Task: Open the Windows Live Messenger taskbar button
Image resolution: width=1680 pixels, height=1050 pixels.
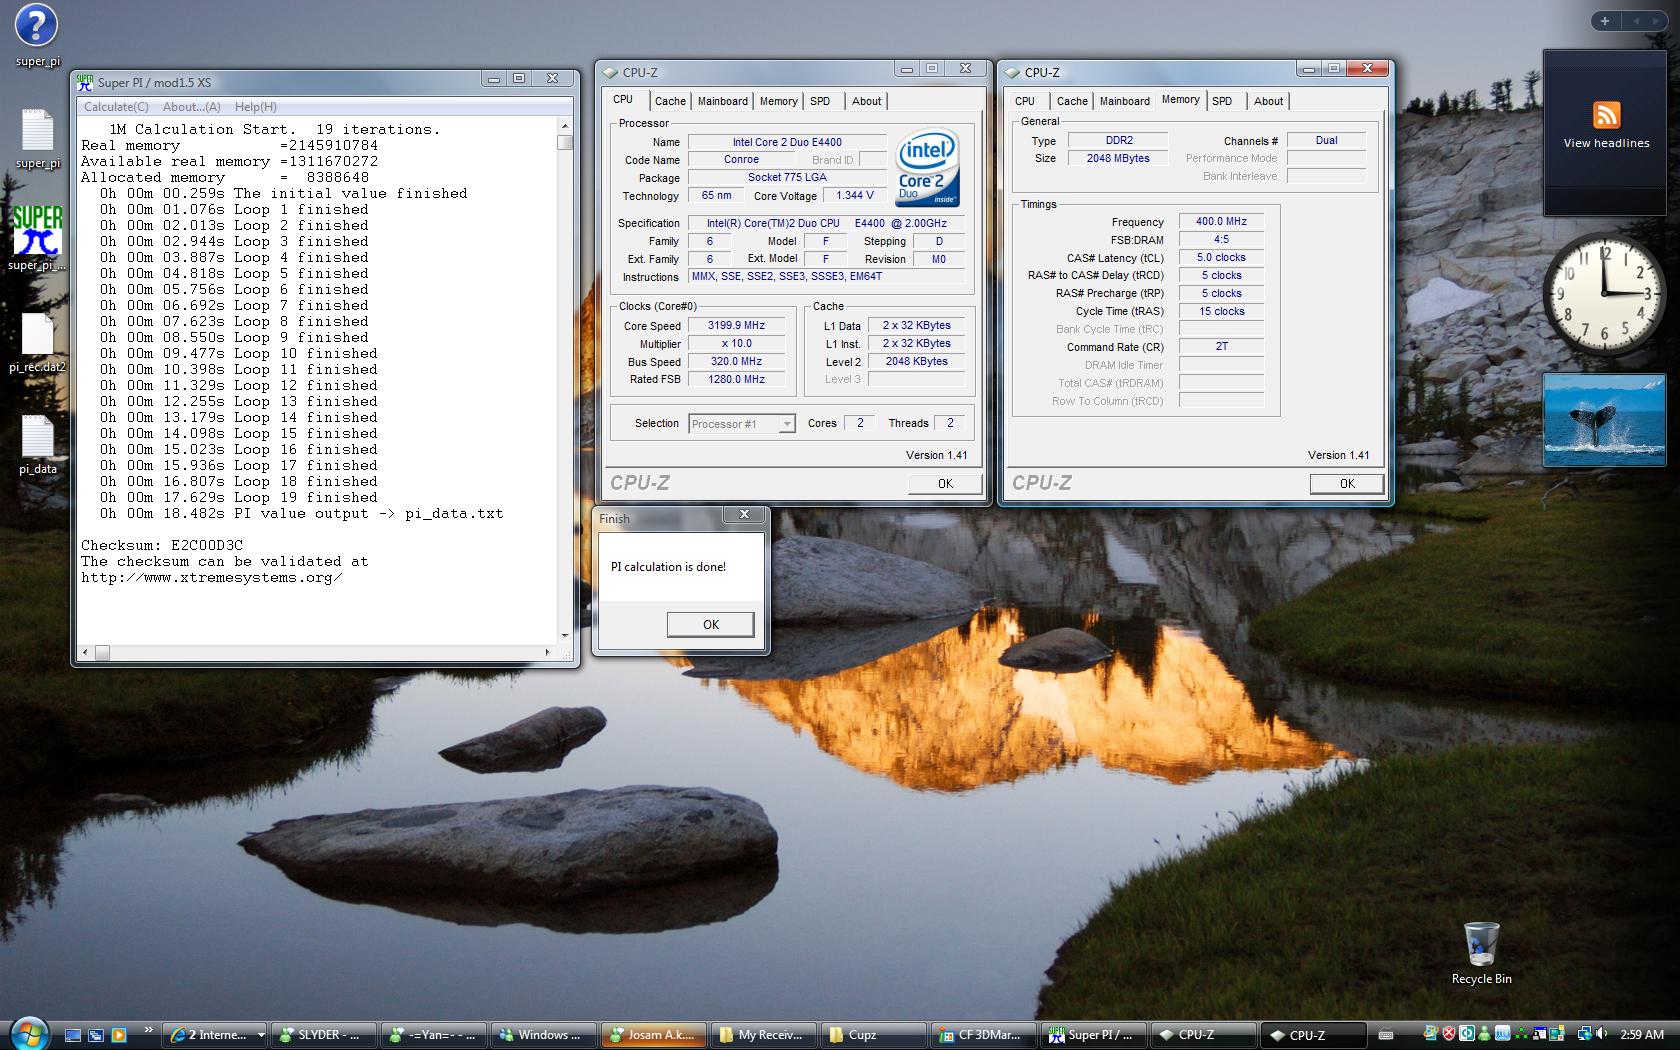Action: click(x=545, y=1035)
